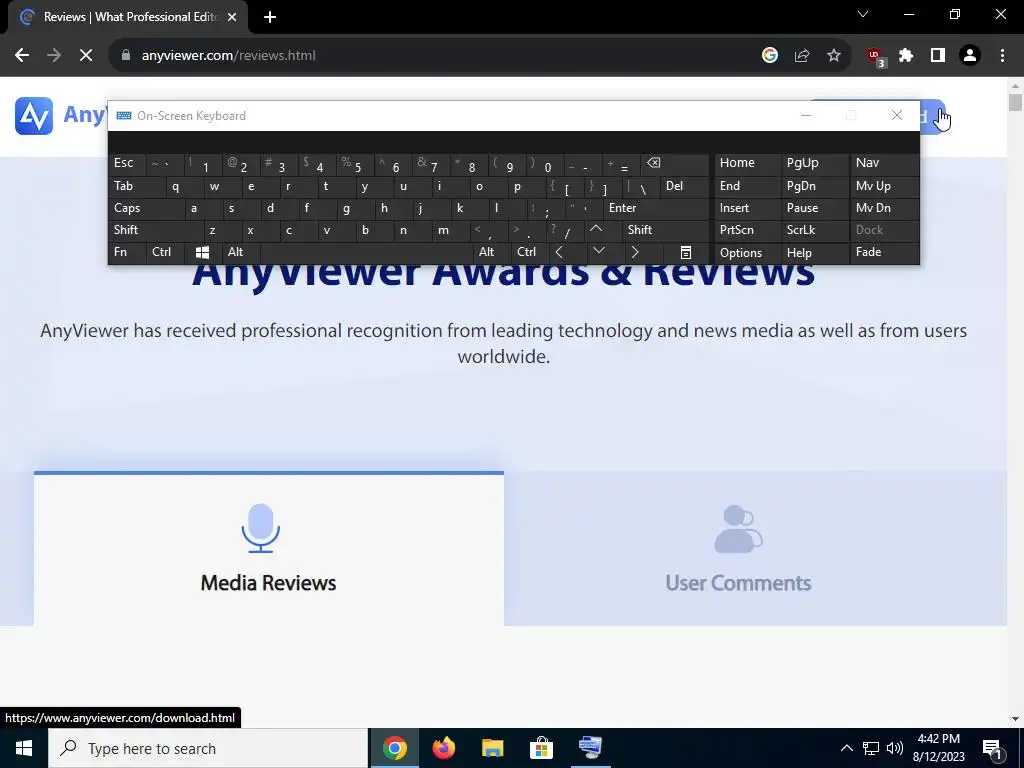1024x768 pixels.
Task: Click the Mv Up key on On-Screen Keyboard
Action: (x=884, y=186)
